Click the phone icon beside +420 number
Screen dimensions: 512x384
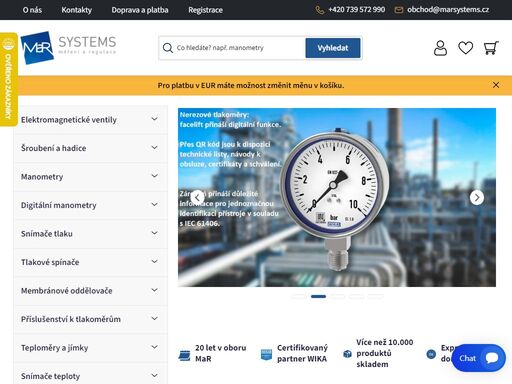click(320, 10)
